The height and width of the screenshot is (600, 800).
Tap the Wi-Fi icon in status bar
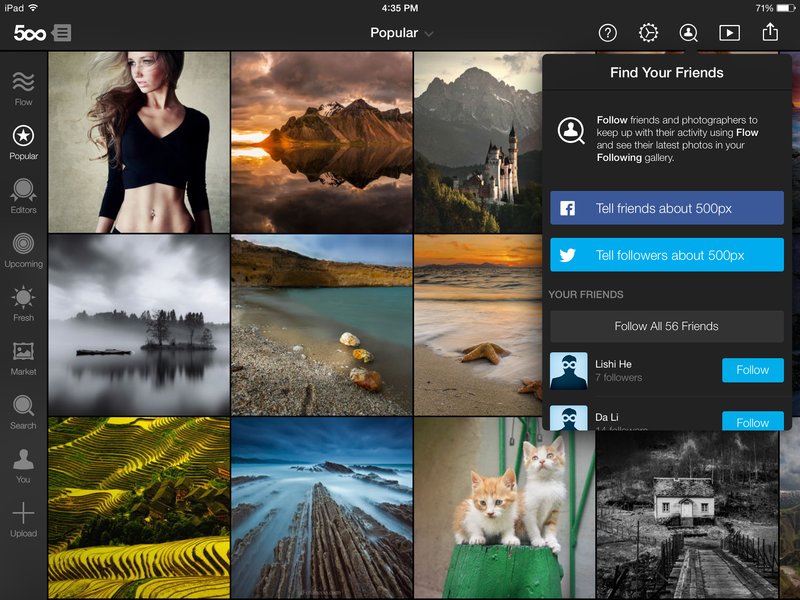coord(33,8)
